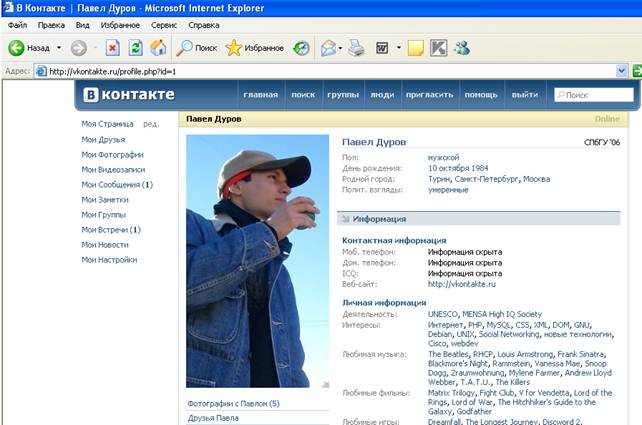Click the Mail envelope toolbar icon
This screenshot has width=642, height=425.
(x=328, y=47)
